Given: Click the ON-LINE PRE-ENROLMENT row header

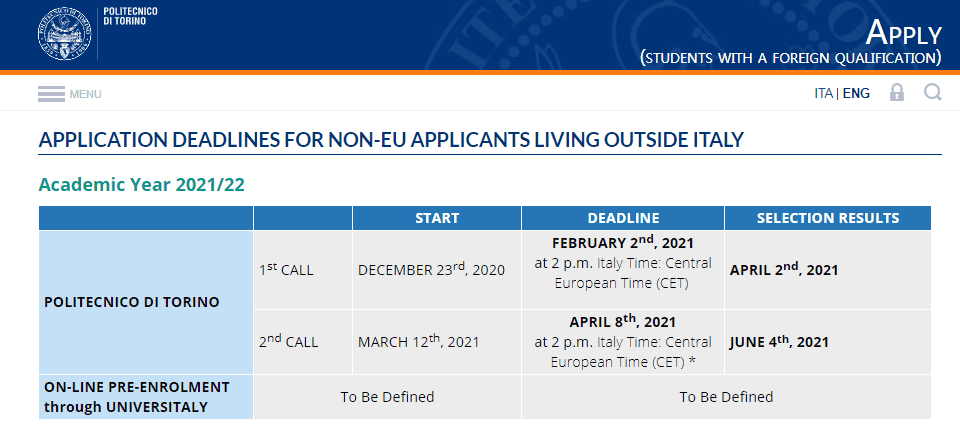Looking at the screenshot, I should click(x=146, y=397).
